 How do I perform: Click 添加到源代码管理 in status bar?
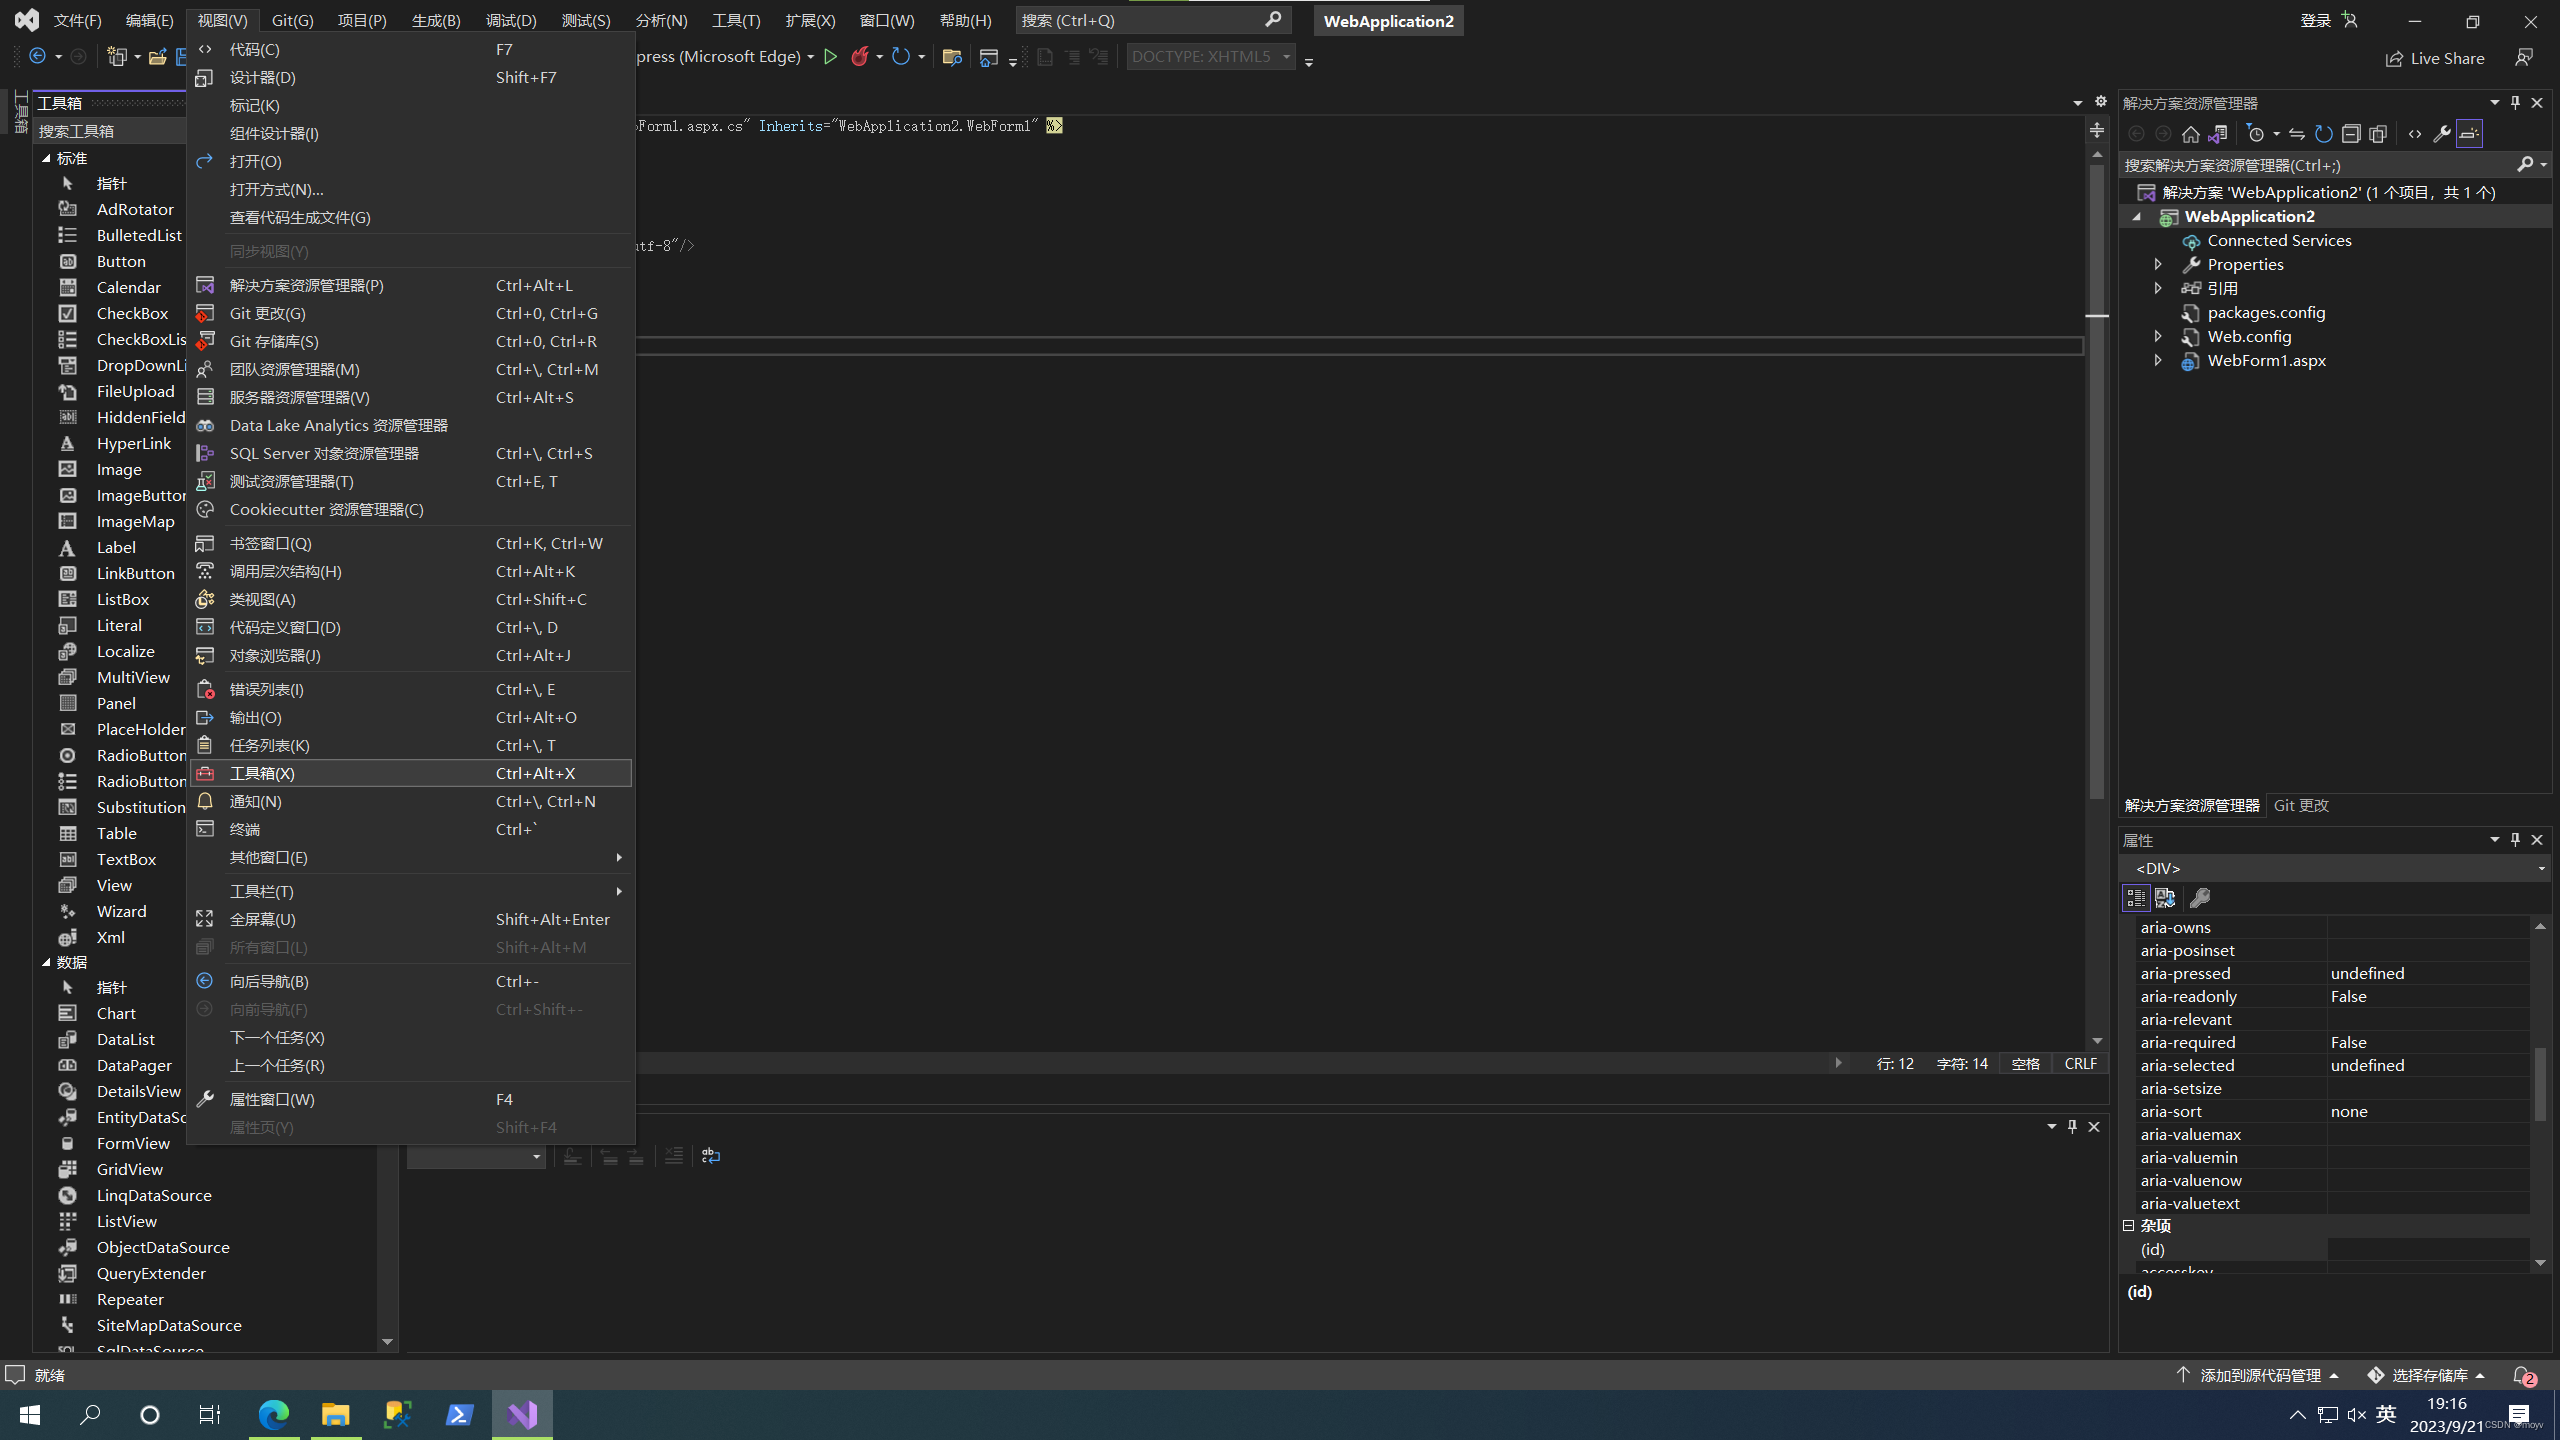point(2259,1375)
